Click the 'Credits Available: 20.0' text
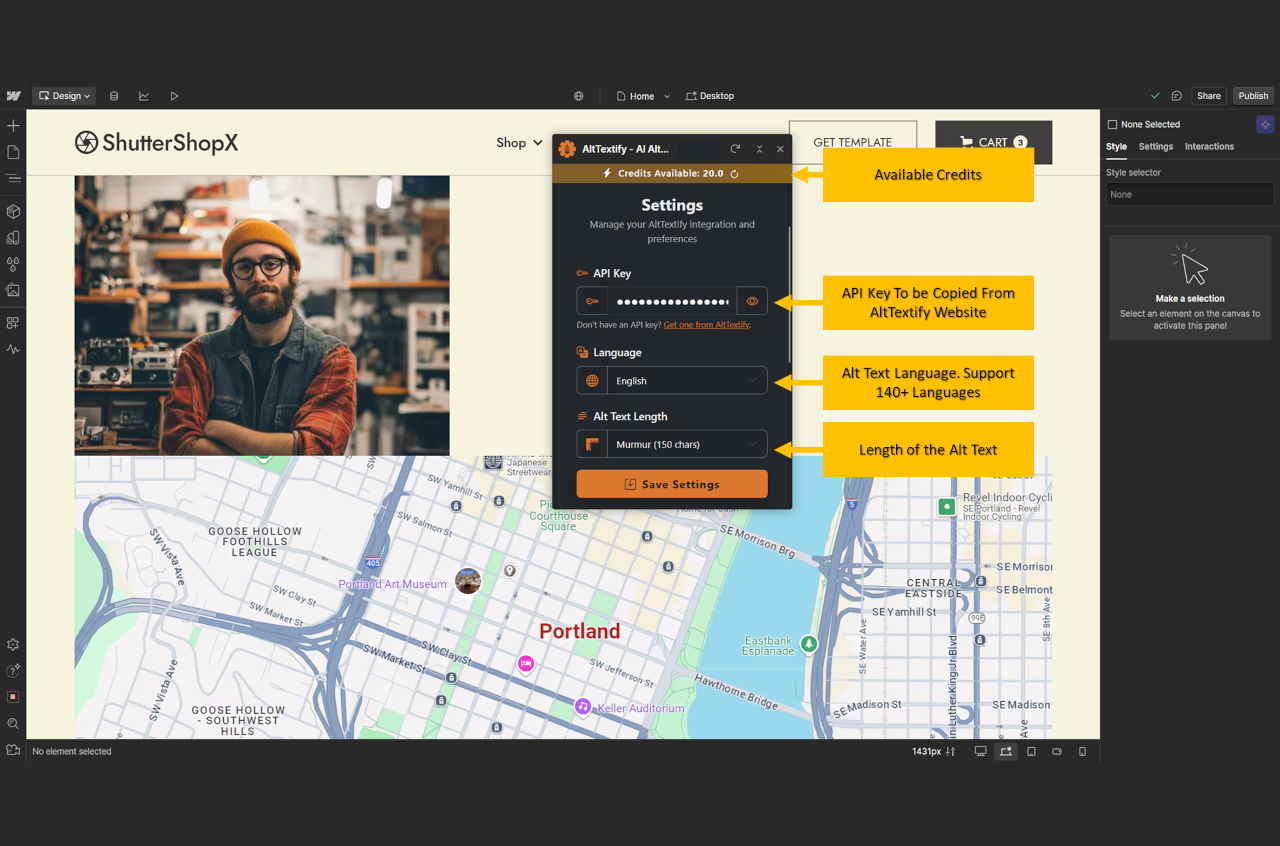 click(670, 174)
